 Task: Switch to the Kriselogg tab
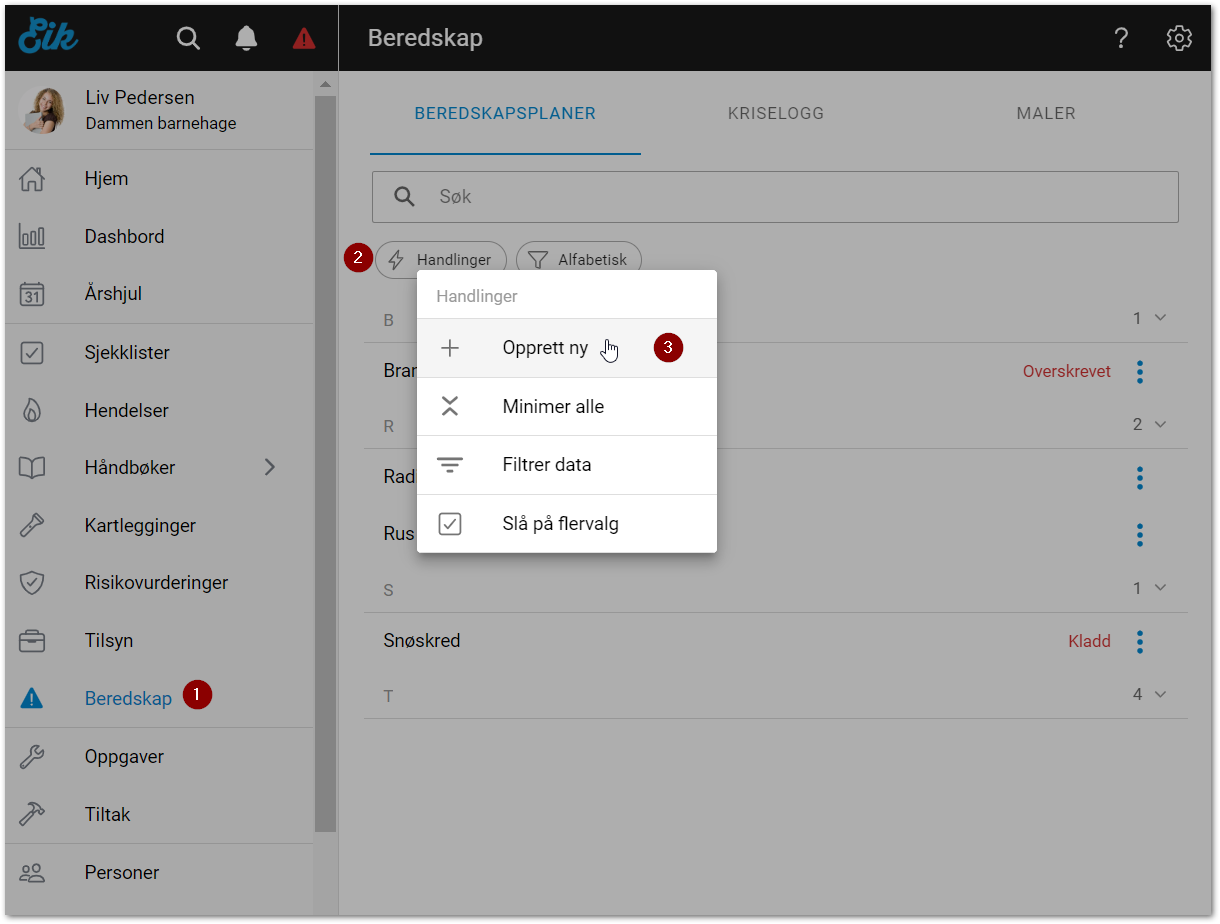[776, 114]
